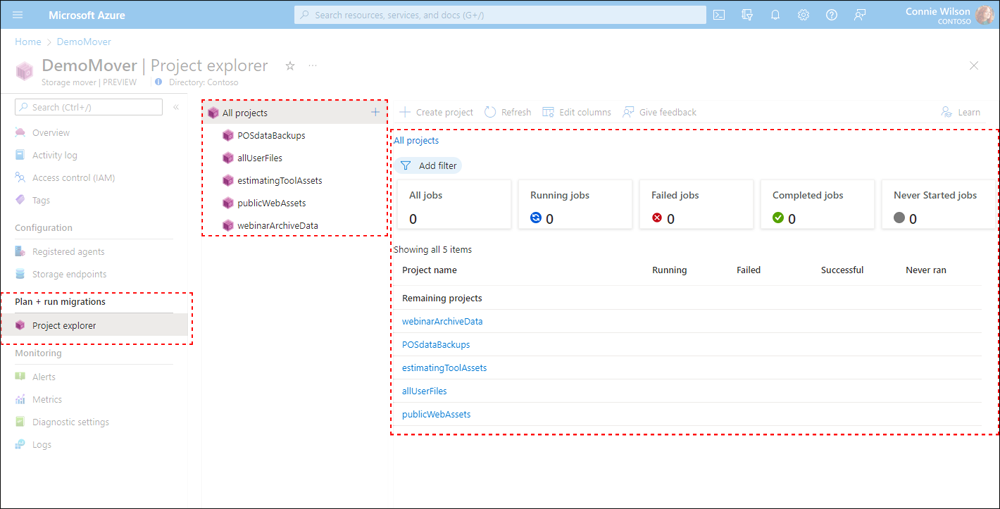Screen dimensions: 1000x509
Task: Collapse the left menu with the double chevron
Action: click(x=176, y=107)
